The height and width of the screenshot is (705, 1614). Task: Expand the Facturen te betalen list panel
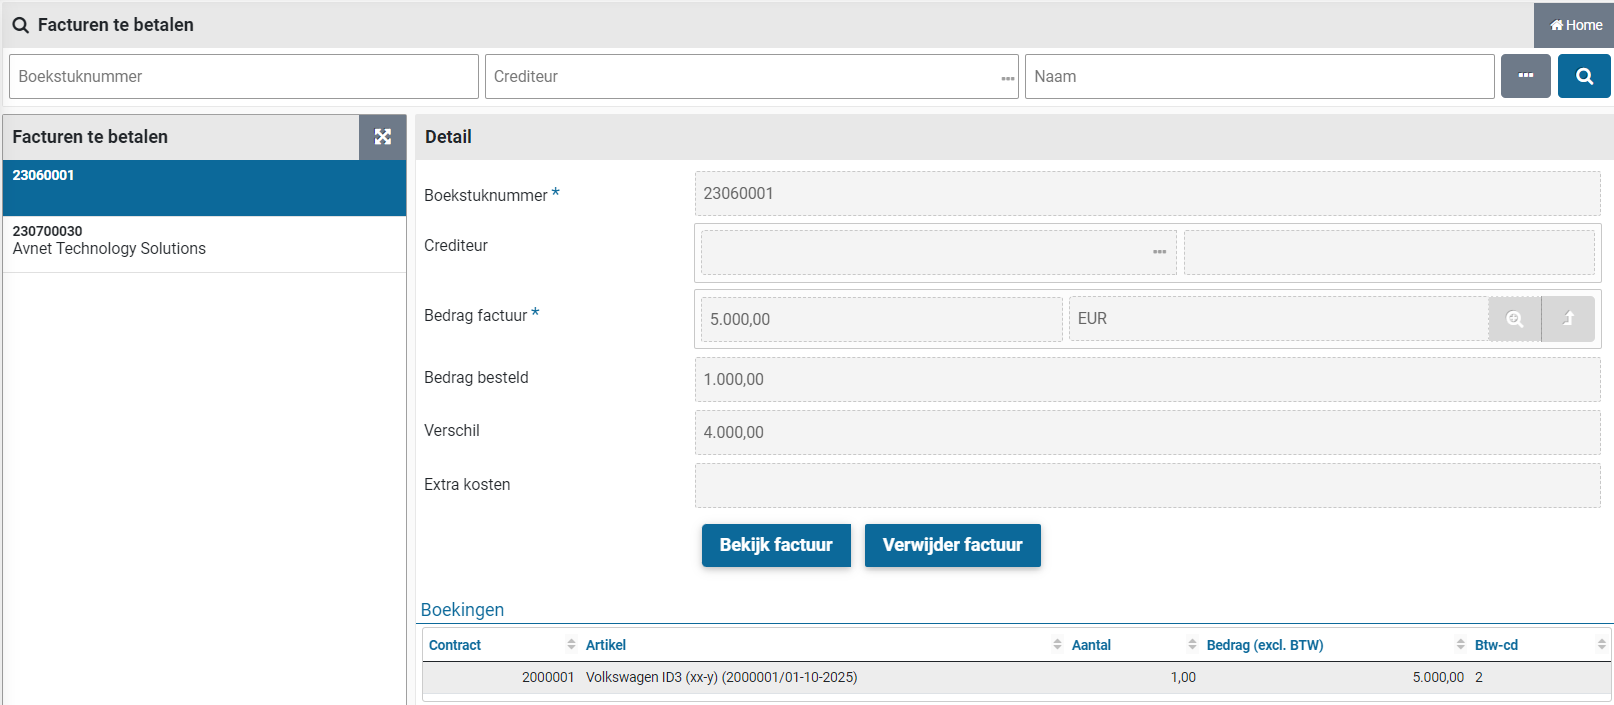coord(382,137)
